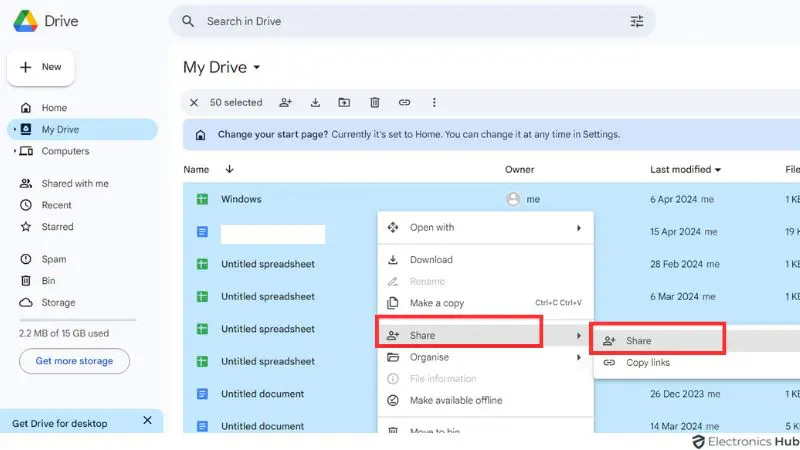Image resolution: width=800 pixels, height=450 pixels.
Task: Dismiss the Get Drive for desktop banner
Action: [x=147, y=422]
